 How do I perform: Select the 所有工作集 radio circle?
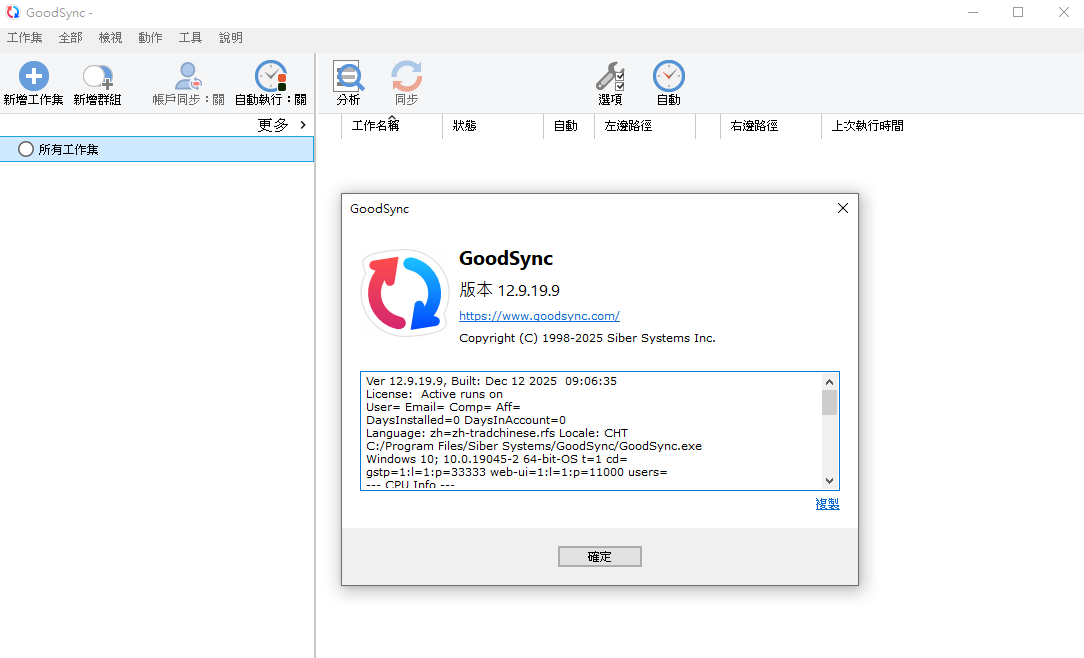[x=26, y=149]
